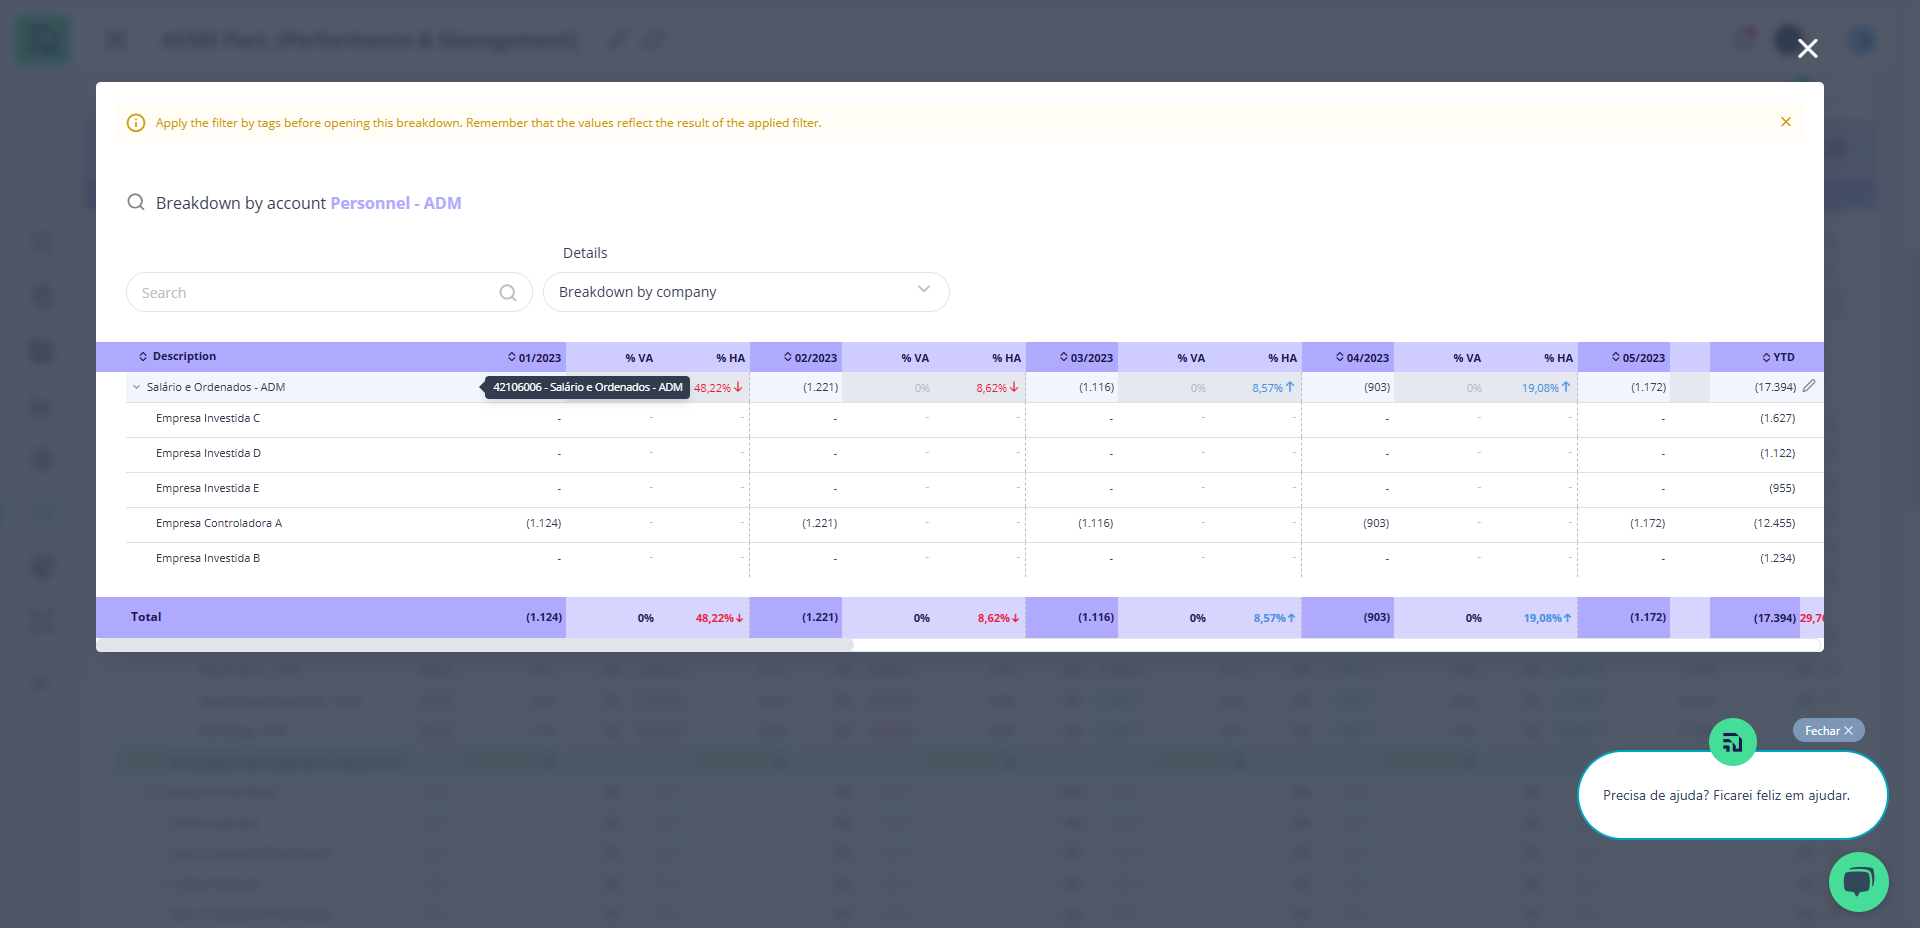Sort by the 04/2023 column
The image size is (1920, 928).
(x=1362, y=357)
